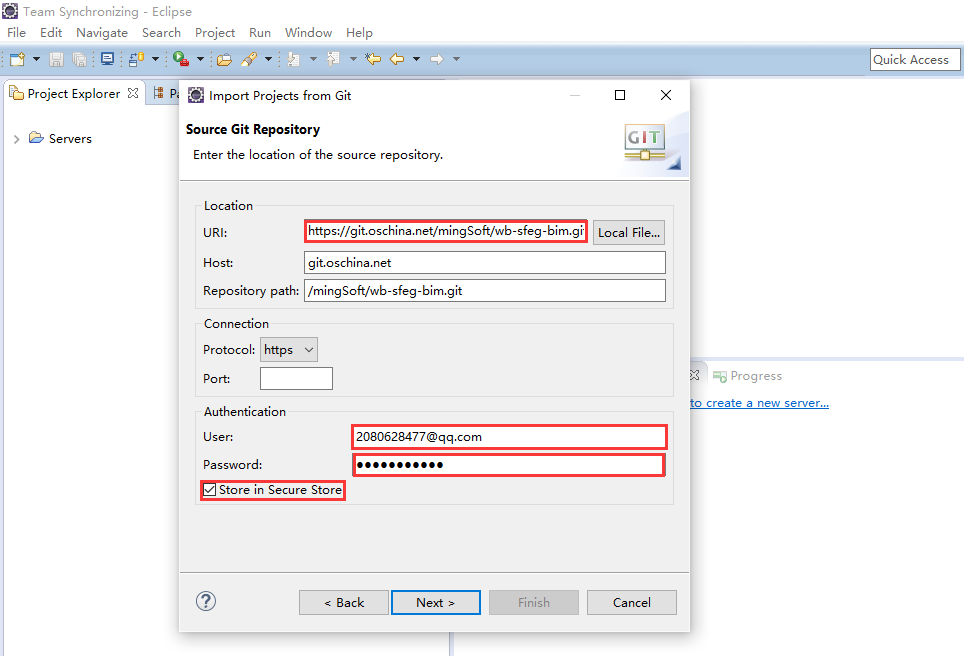
Task: Open the External Tools dropdown arrow
Action: pos(200,59)
